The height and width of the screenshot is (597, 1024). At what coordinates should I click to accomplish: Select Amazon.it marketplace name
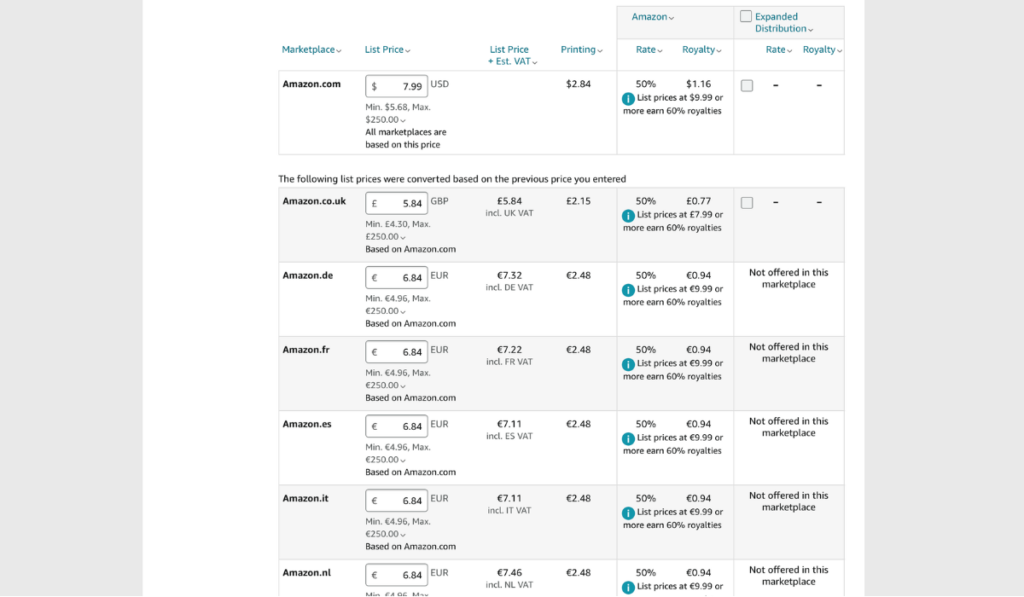[305, 498]
